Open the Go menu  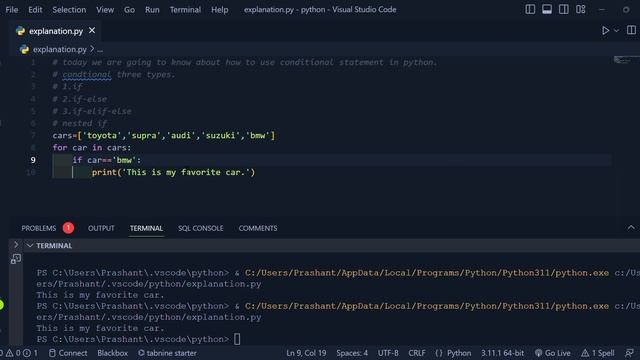point(129,9)
